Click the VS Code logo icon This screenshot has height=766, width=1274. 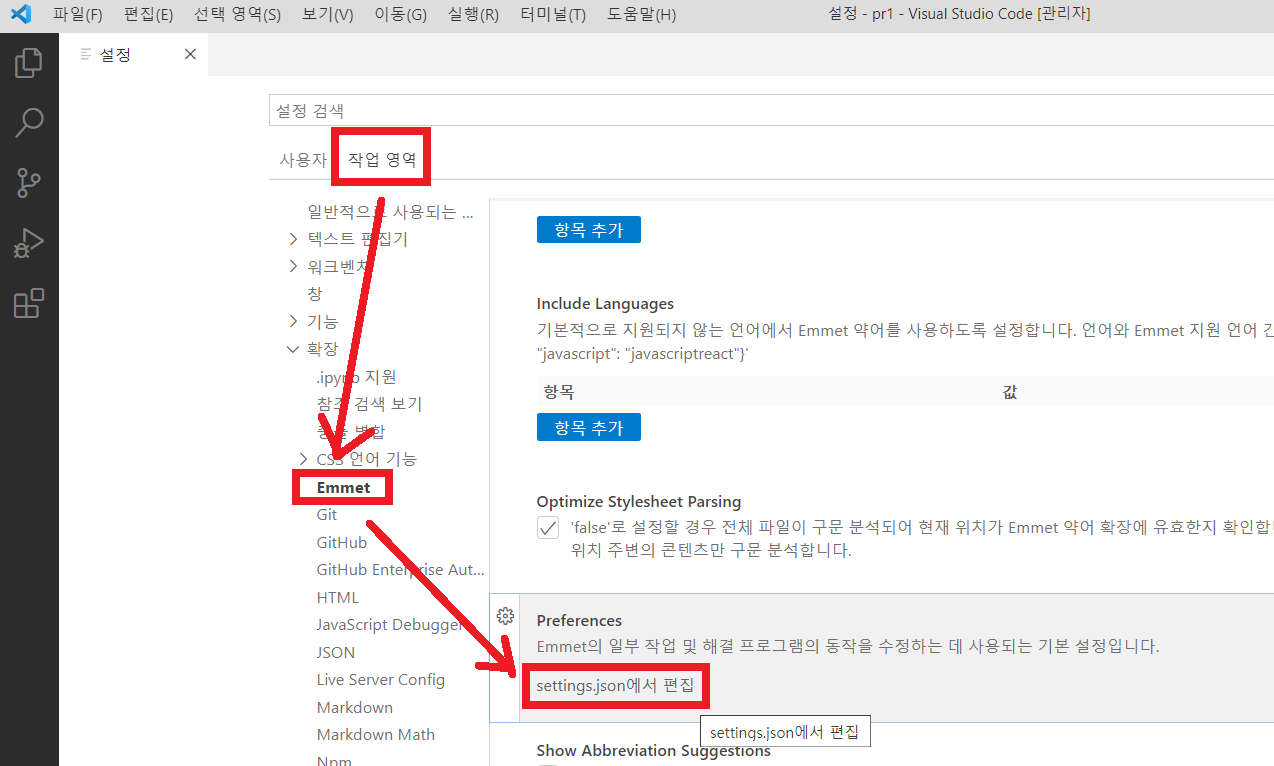coord(20,14)
